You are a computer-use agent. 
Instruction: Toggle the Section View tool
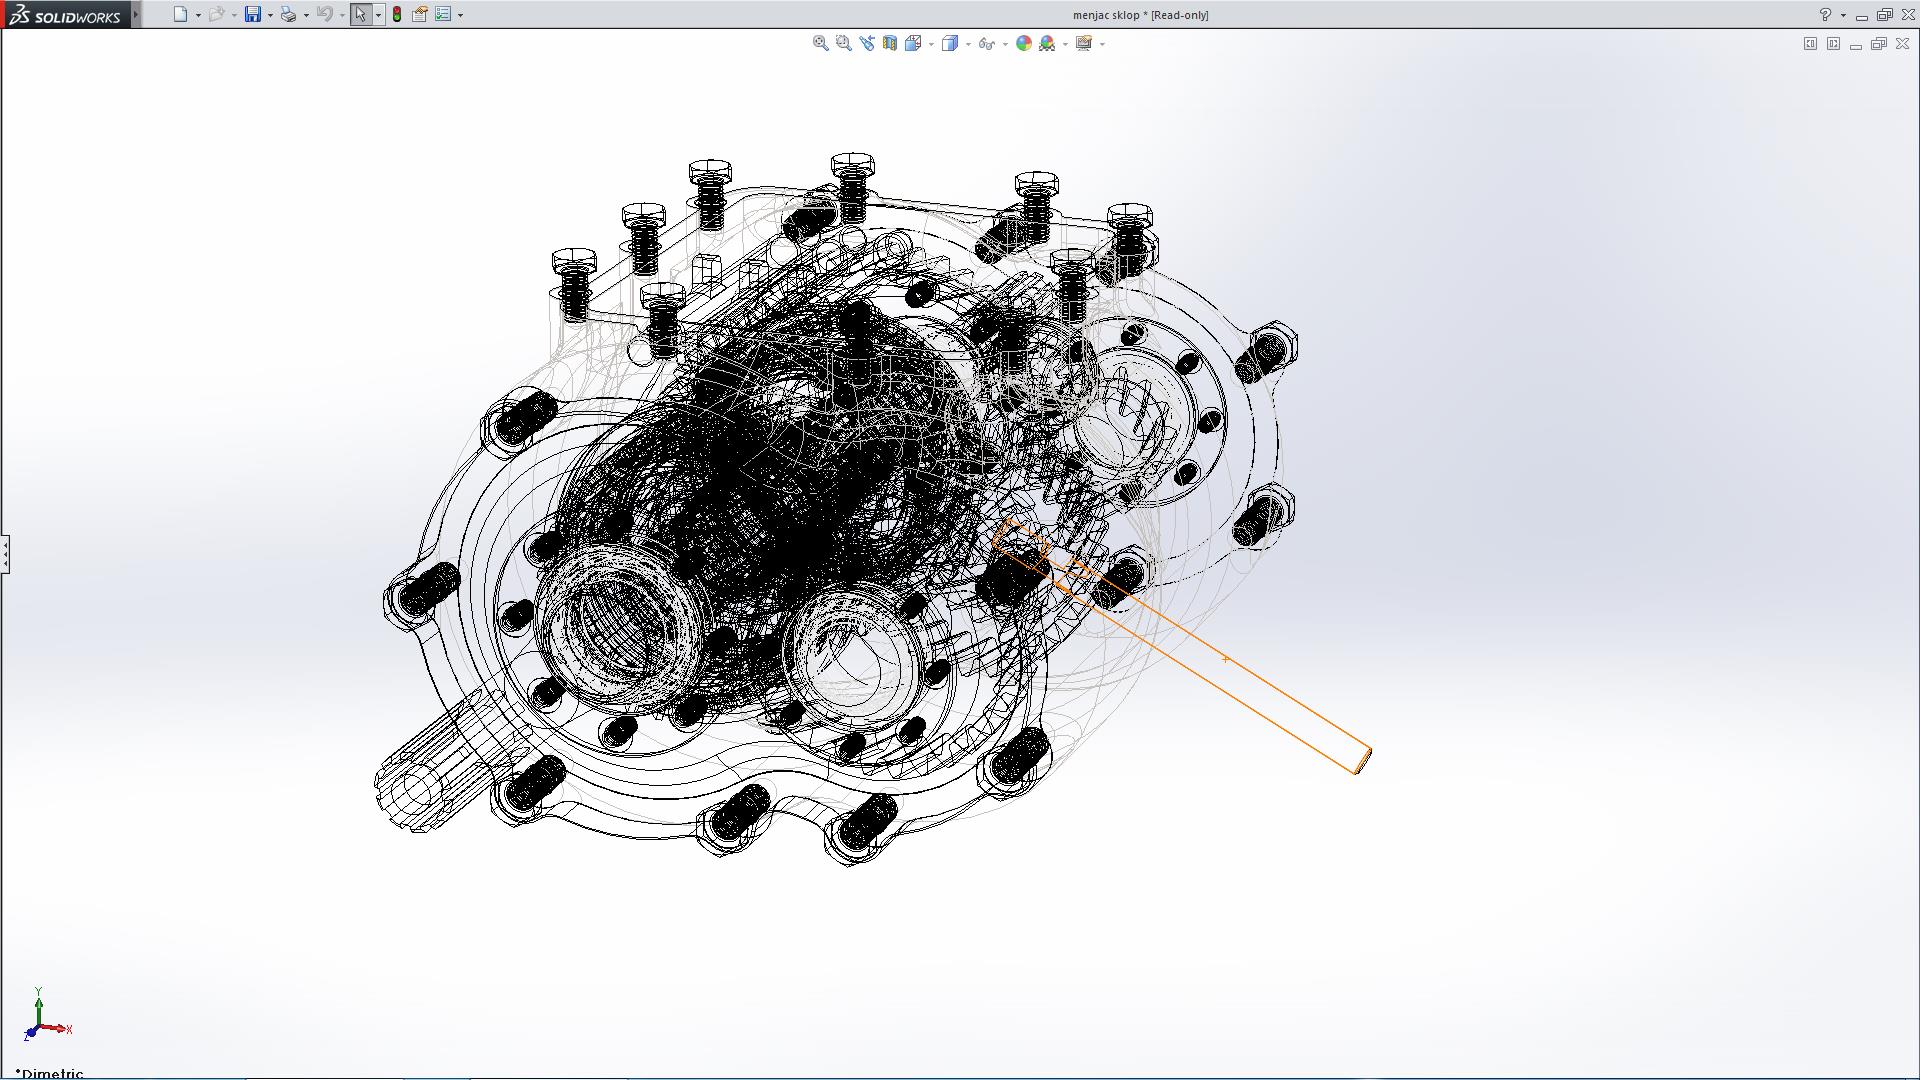(889, 43)
